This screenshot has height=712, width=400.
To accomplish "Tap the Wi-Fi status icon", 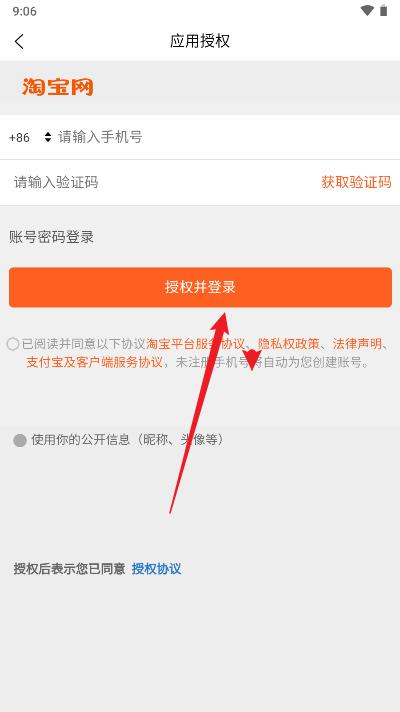I will (367, 10).
